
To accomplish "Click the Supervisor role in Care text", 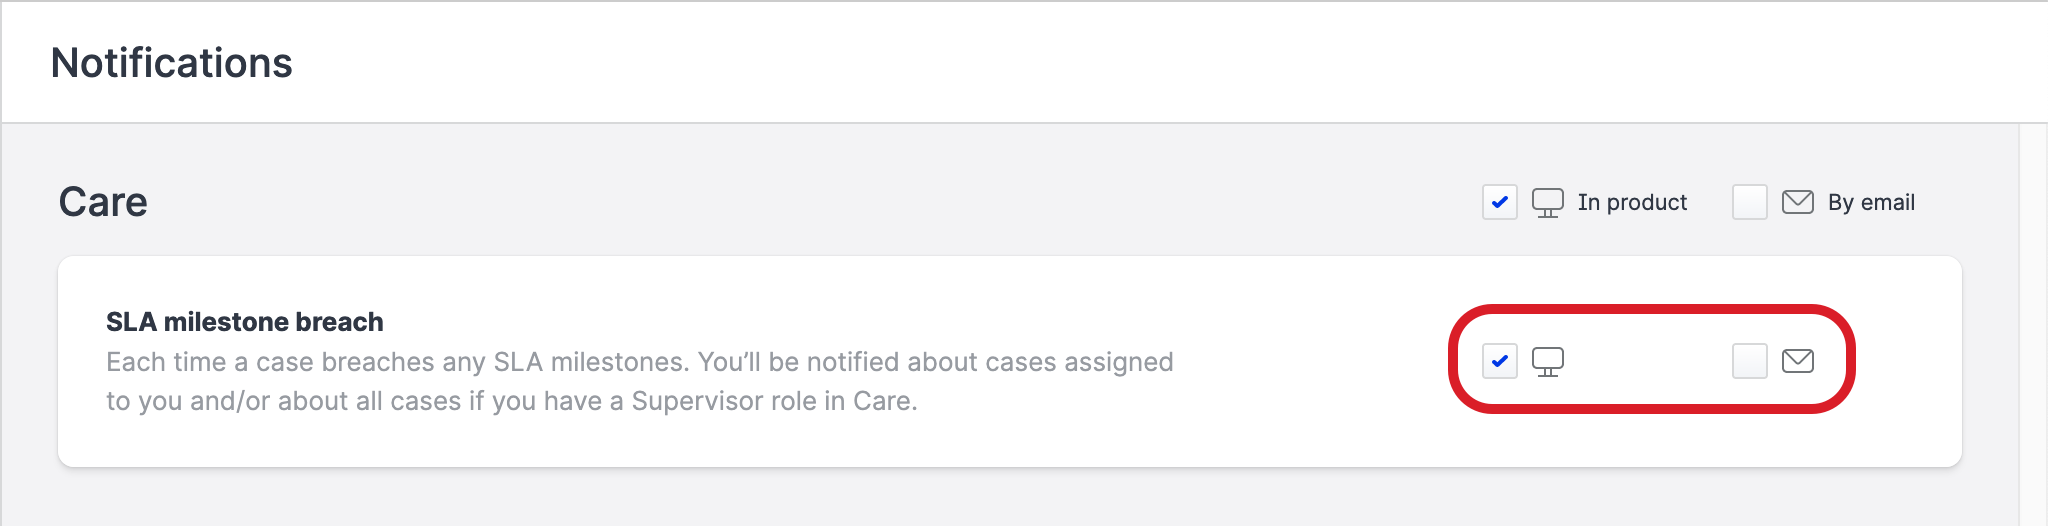I will pos(773,401).
